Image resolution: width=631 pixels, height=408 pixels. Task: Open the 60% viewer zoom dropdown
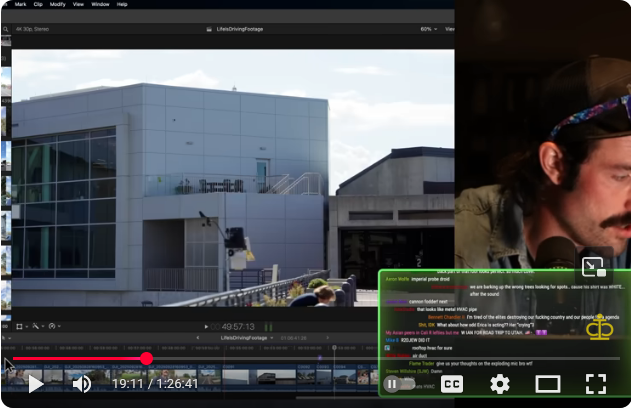pyautogui.click(x=429, y=29)
